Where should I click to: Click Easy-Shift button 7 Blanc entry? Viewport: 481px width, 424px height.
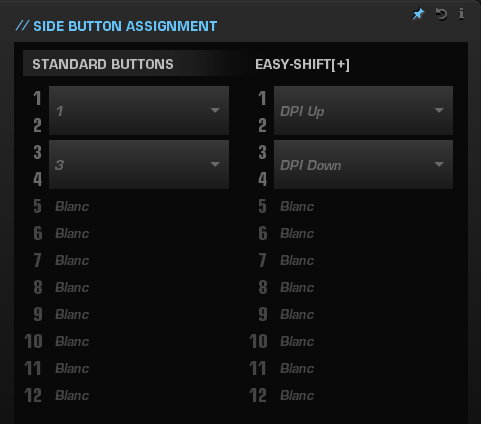(297, 261)
